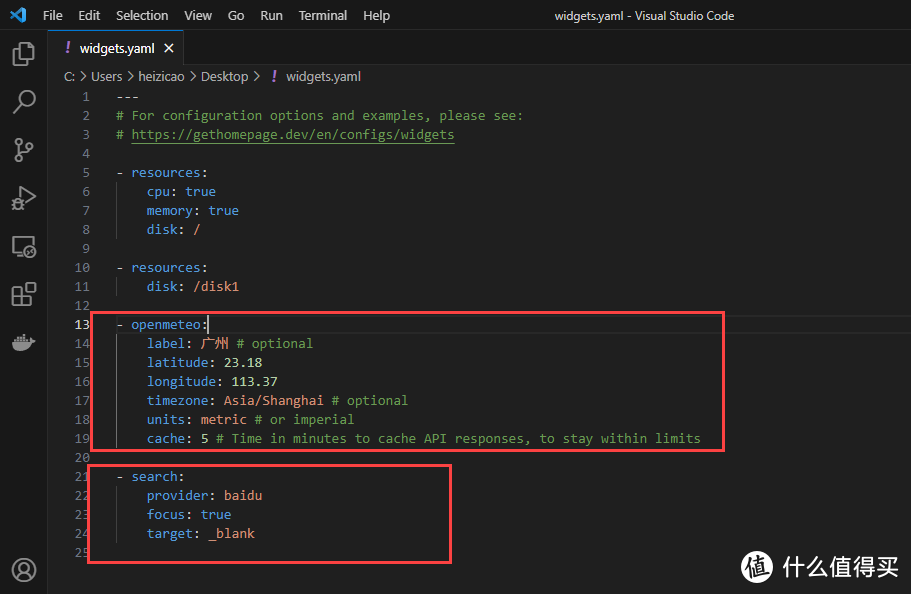Open the Remote Explorer view
Viewport: 911px width, 594px height.
(x=23, y=246)
